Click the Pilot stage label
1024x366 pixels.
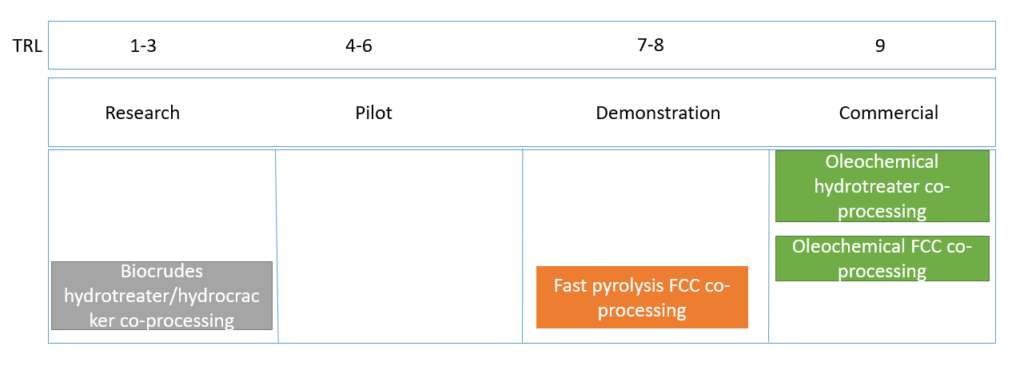[x=374, y=112]
